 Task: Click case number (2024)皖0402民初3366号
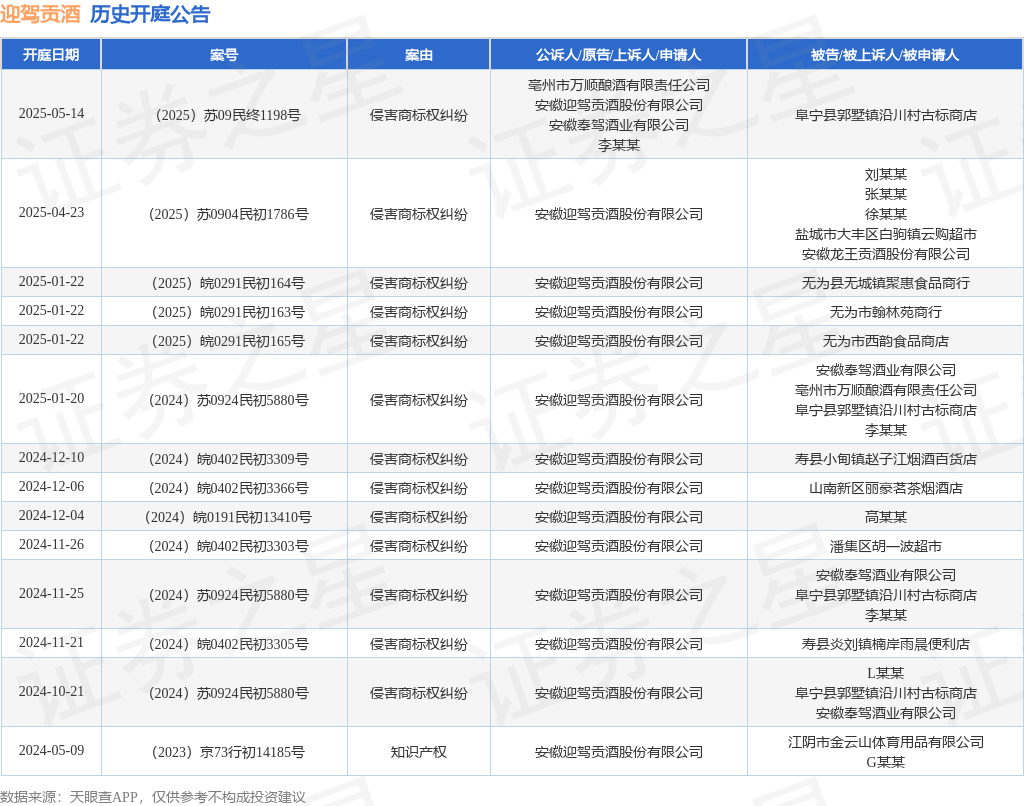pyautogui.click(x=228, y=488)
